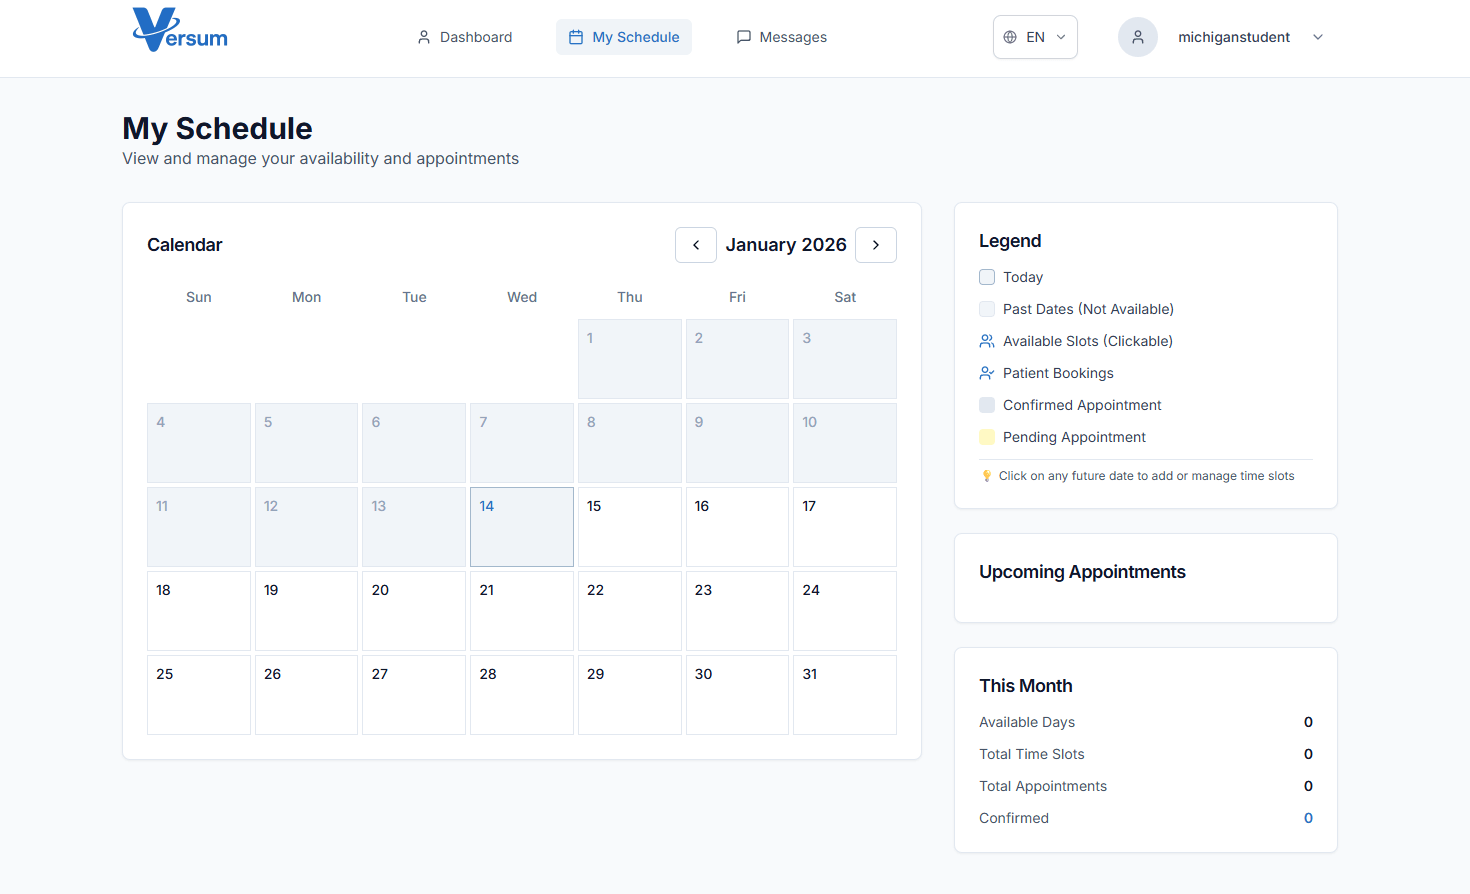This screenshot has height=894, width=1470.
Task: Click the user avatar icon next to michiganstudent
Action: [x=1138, y=37]
